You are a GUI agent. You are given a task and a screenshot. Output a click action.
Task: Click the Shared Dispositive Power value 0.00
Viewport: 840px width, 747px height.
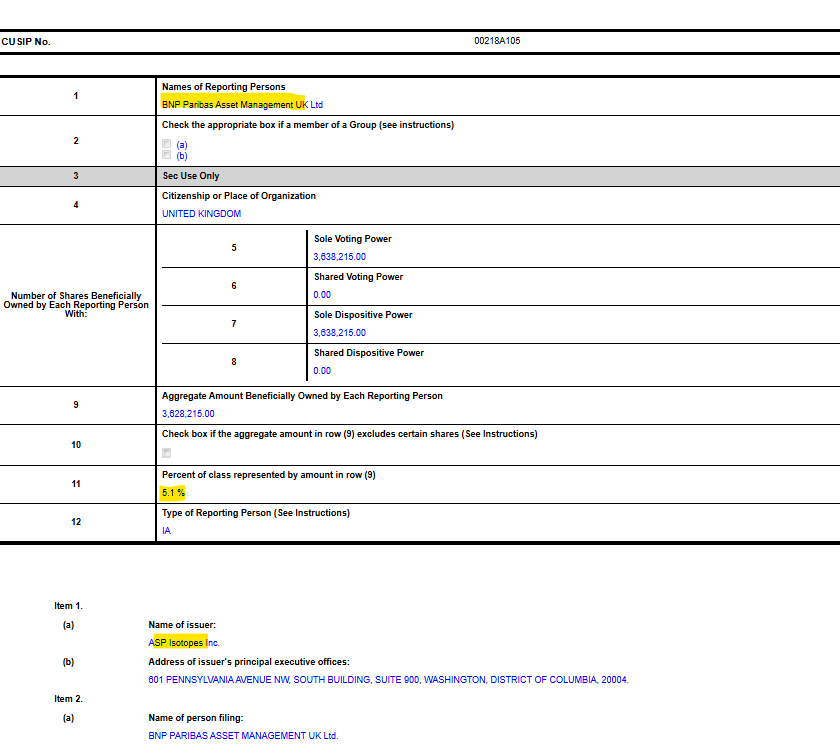point(322,371)
